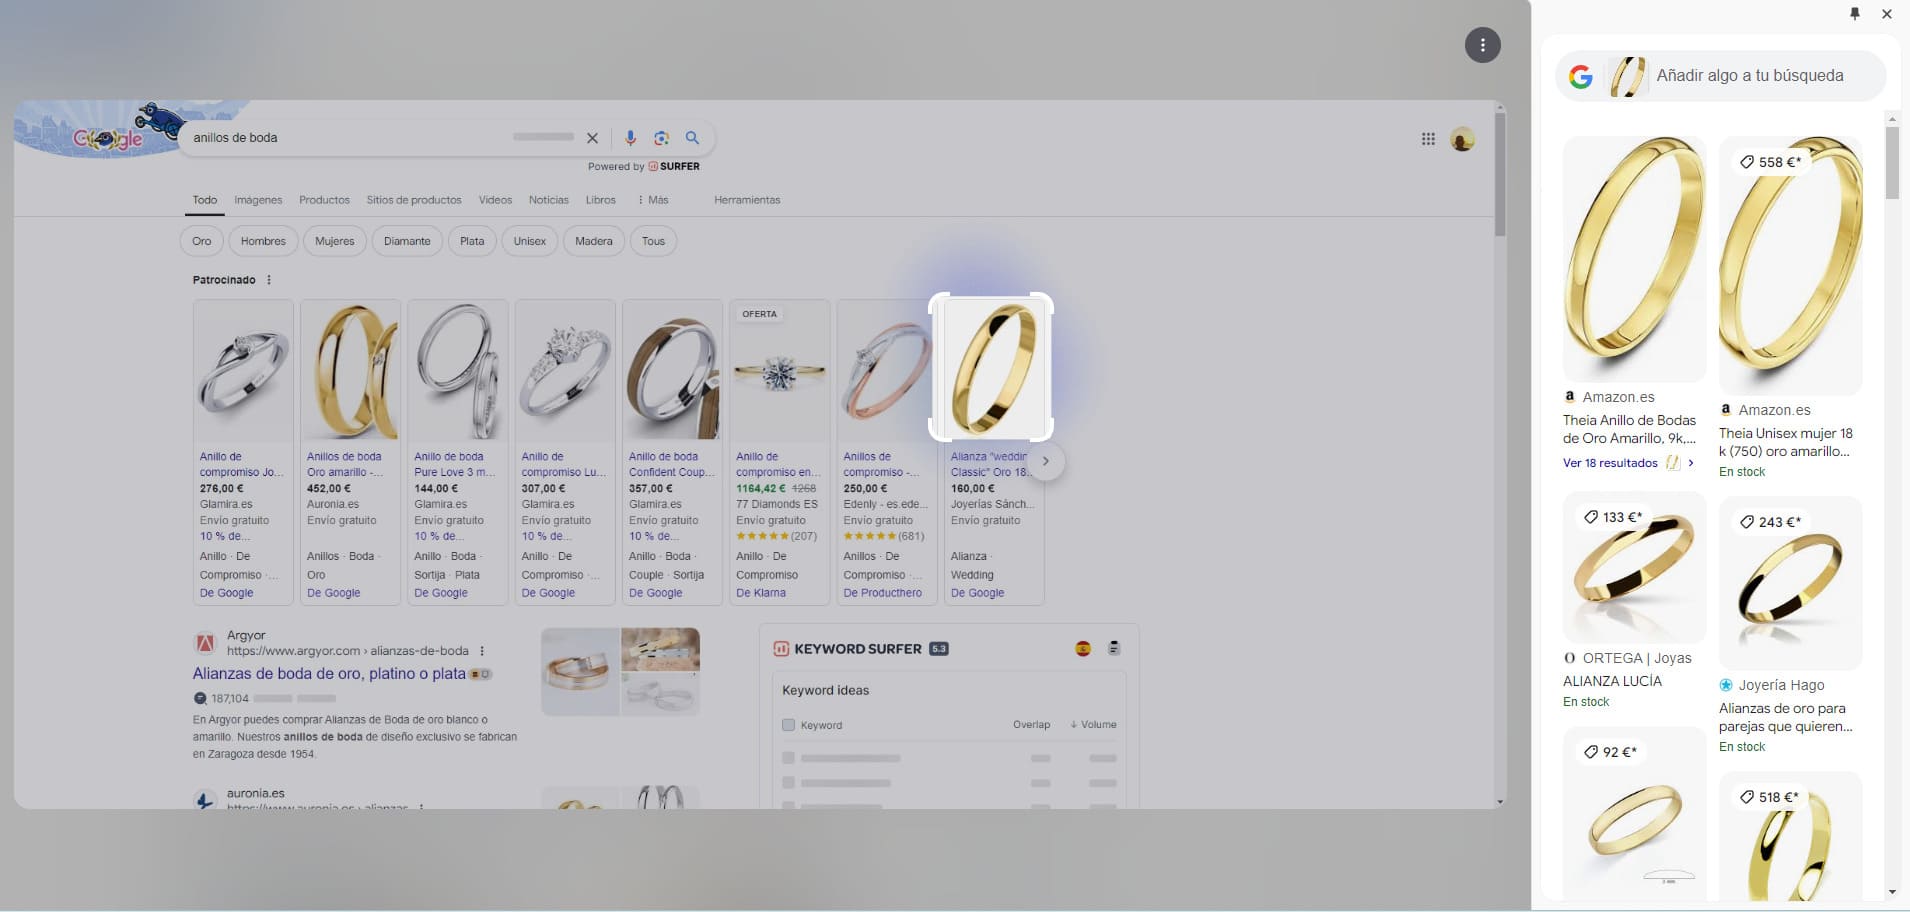Click the 518 € price tag
The height and width of the screenshot is (912, 1910).
1770,797
